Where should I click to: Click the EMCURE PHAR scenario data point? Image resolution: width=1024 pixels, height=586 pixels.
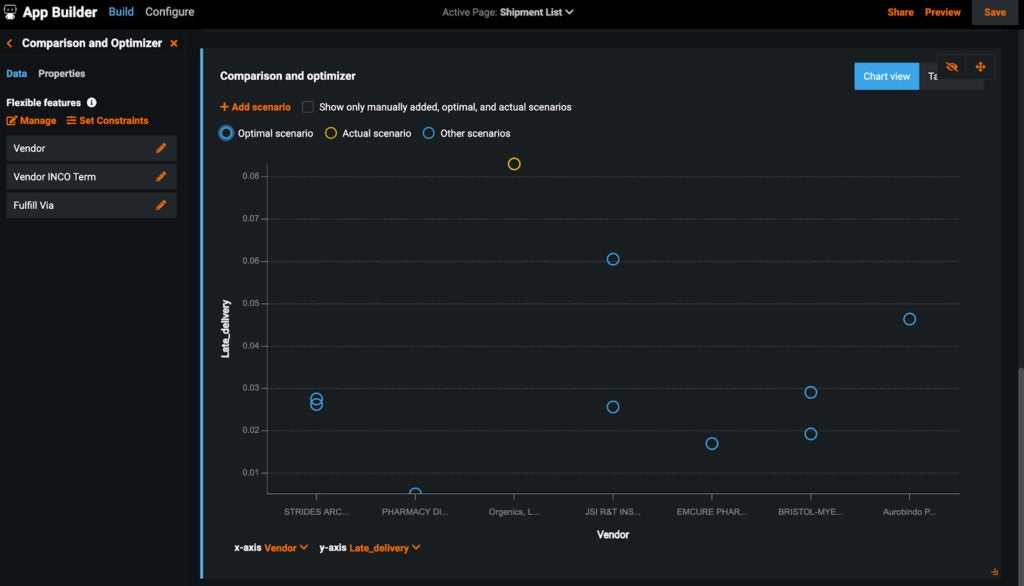tap(712, 444)
